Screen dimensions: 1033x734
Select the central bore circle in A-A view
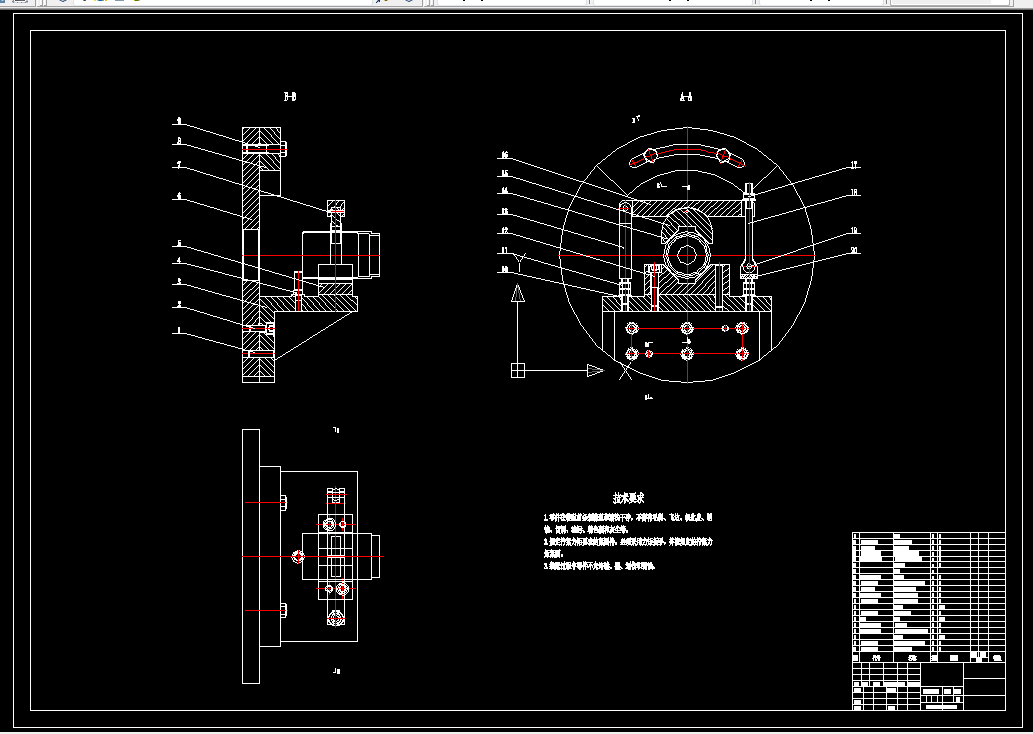pos(687,256)
